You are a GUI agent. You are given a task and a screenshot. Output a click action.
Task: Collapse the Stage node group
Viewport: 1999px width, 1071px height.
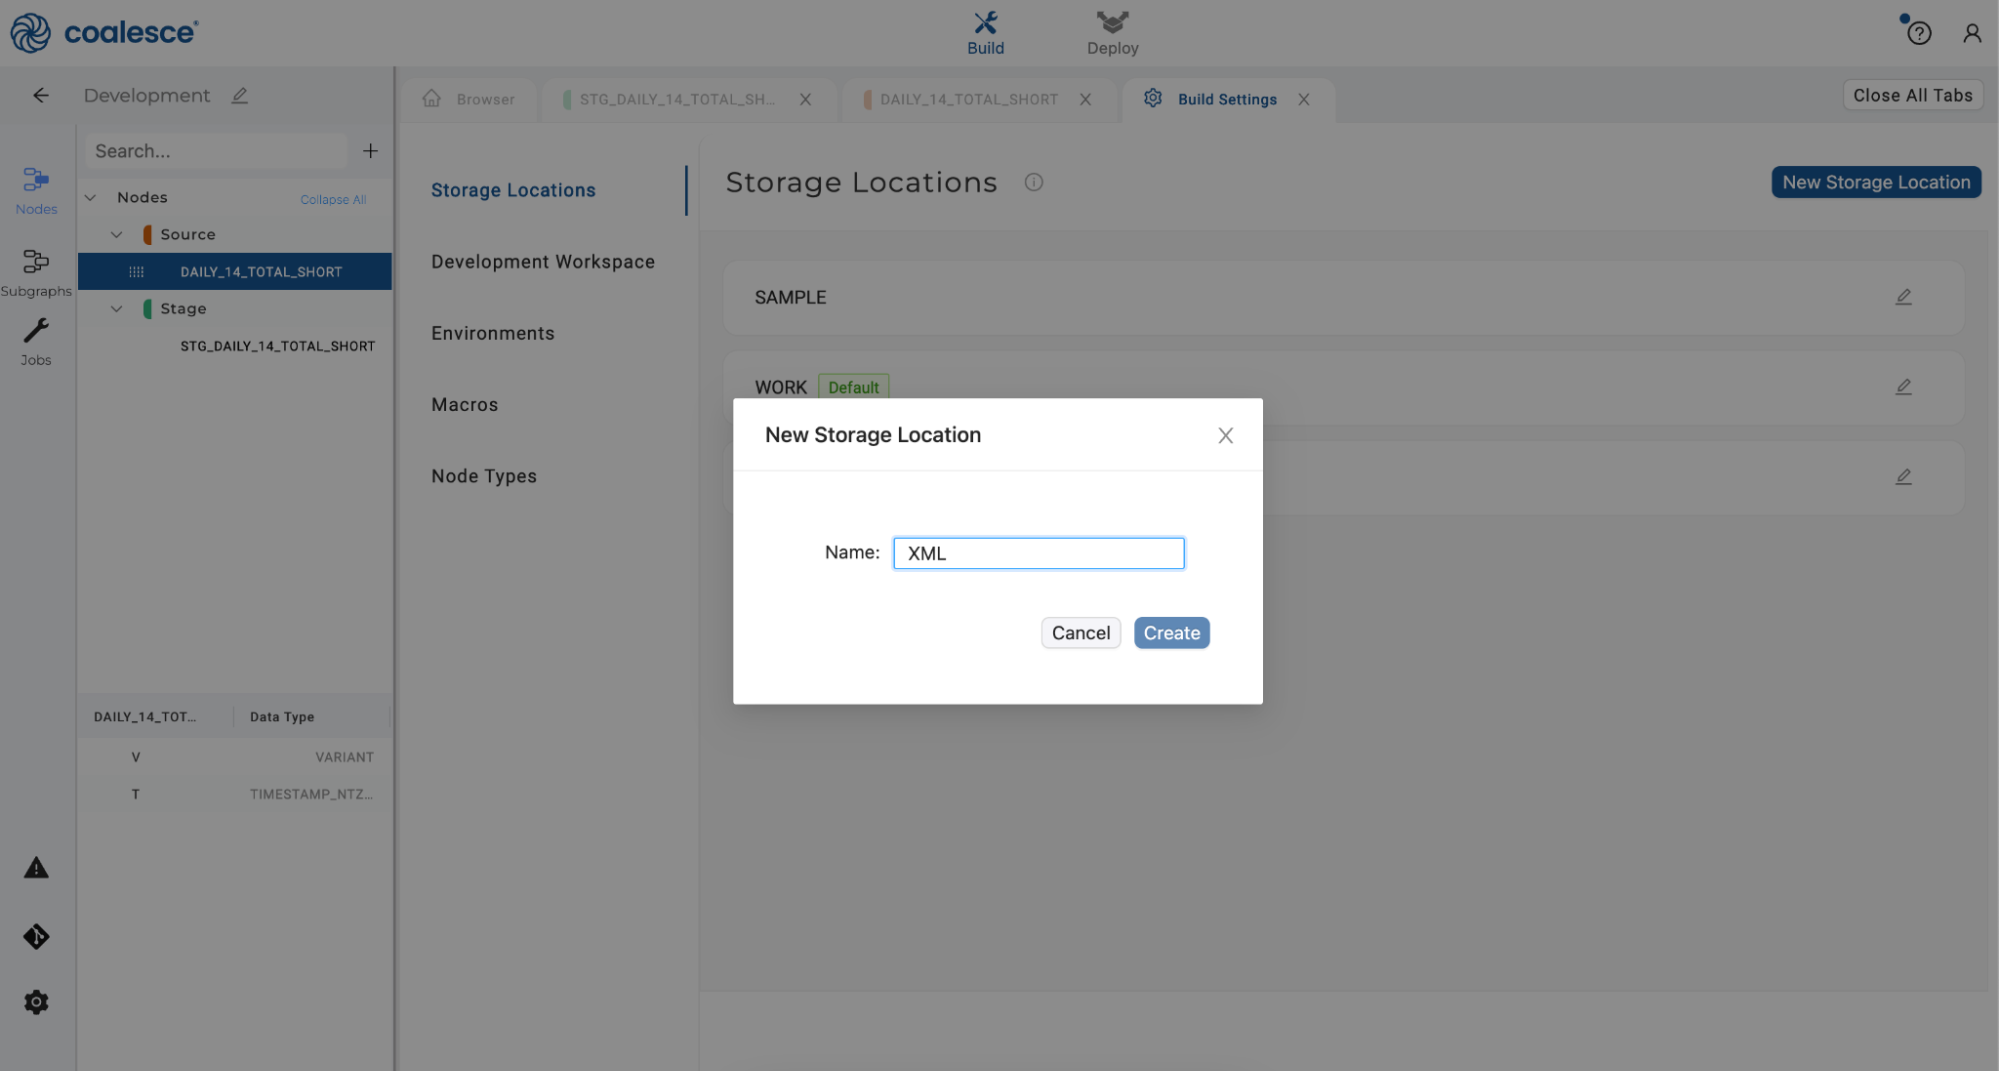(x=116, y=308)
